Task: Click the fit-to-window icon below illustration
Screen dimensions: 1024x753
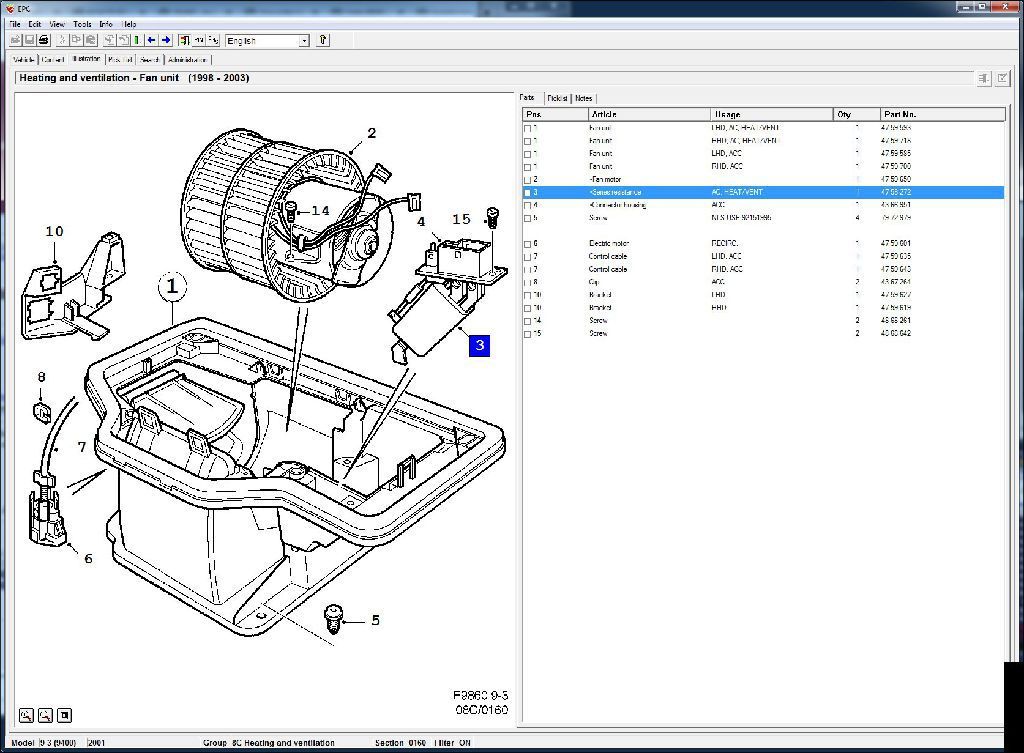Action: click(64, 715)
